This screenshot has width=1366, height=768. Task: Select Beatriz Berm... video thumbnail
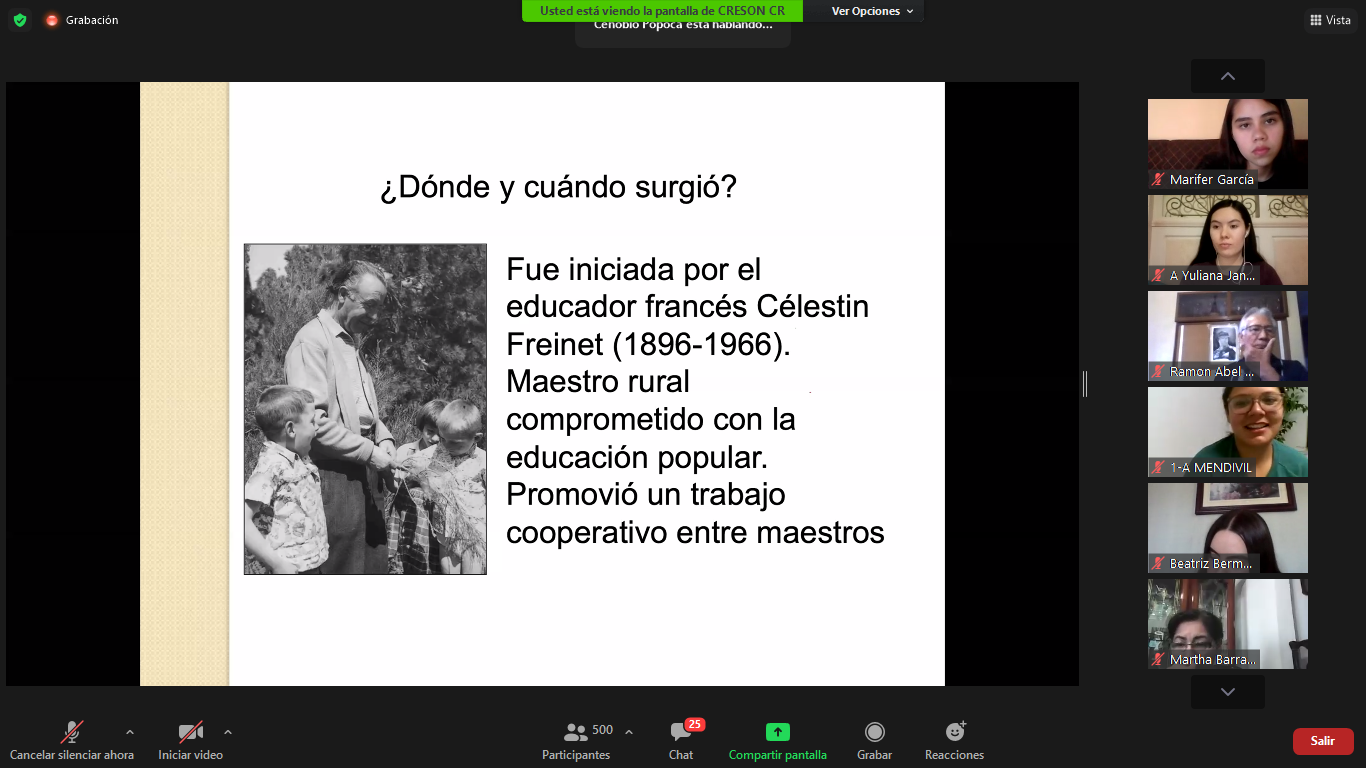pyautogui.click(x=1227, y=528)
